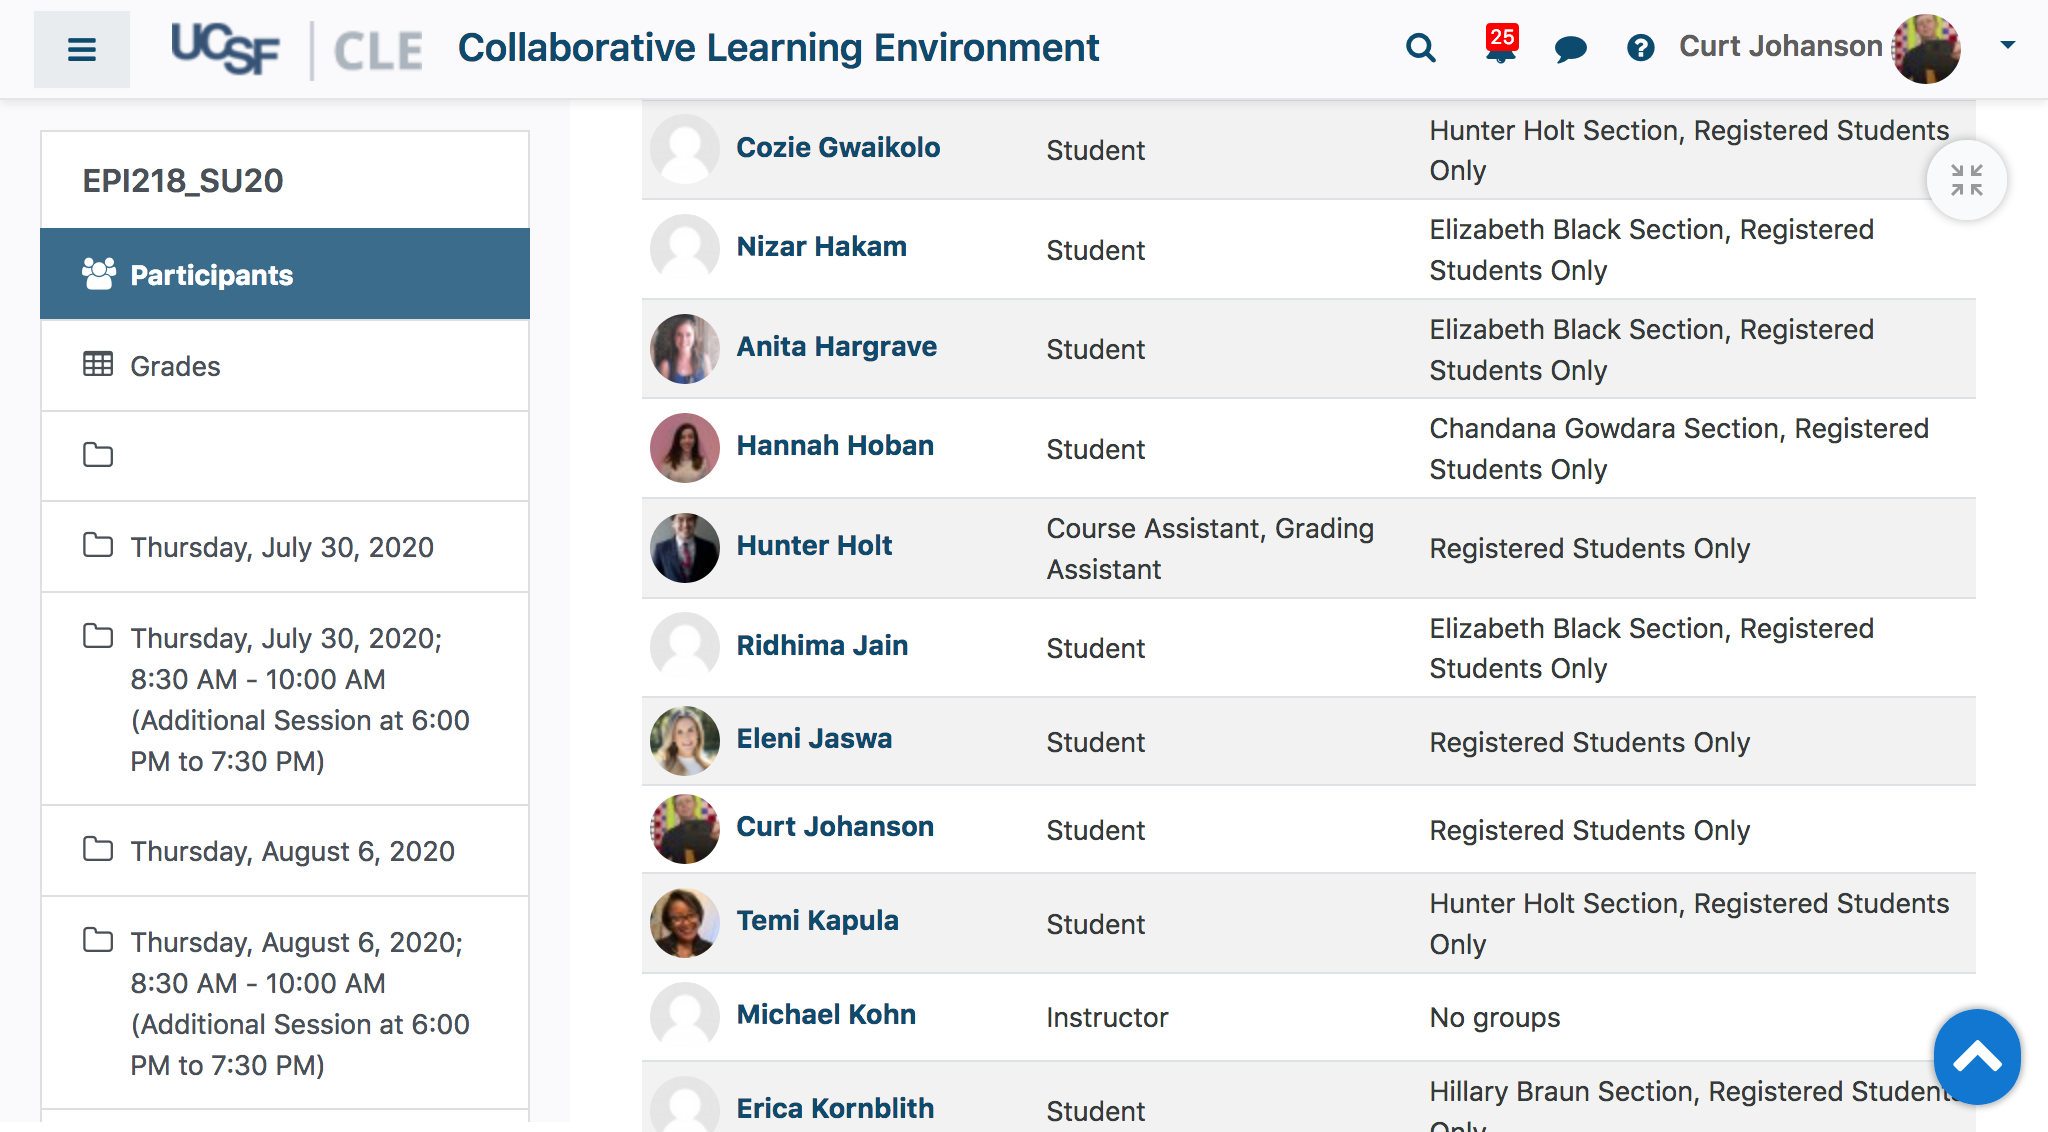Screen dimensions: 2048x1132
Task: Click the Participants people icon
Action: pos(98,273)
